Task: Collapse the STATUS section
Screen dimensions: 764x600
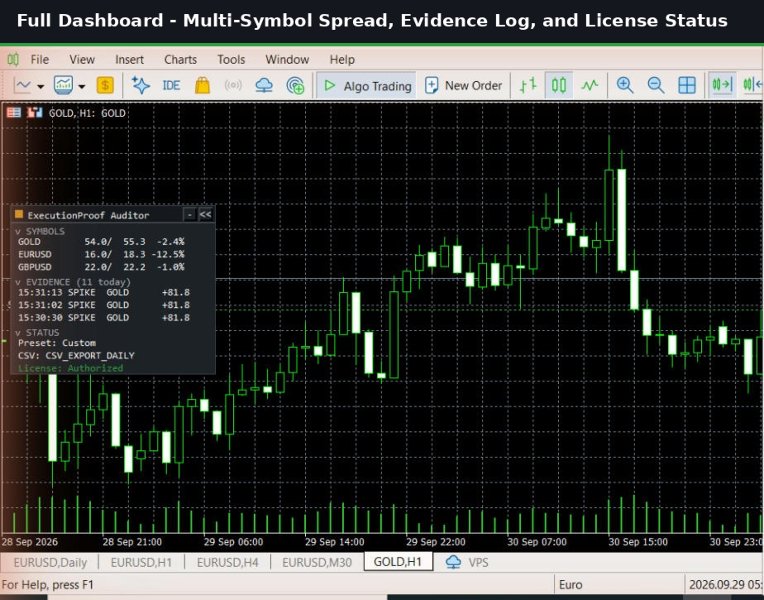Action: point(37,332)
